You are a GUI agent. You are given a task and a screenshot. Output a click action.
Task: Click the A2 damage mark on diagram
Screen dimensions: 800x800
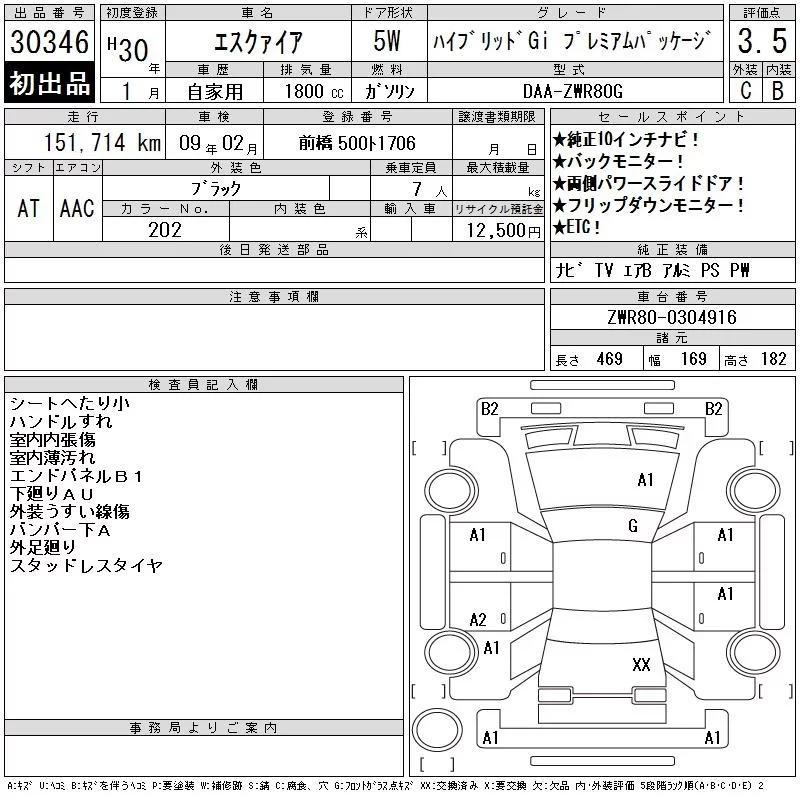478,620
